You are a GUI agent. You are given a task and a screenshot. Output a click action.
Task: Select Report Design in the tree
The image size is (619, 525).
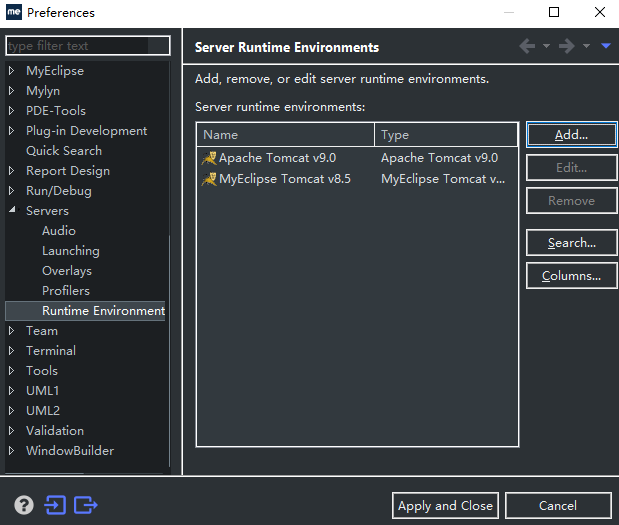click(x=68, y=171)
